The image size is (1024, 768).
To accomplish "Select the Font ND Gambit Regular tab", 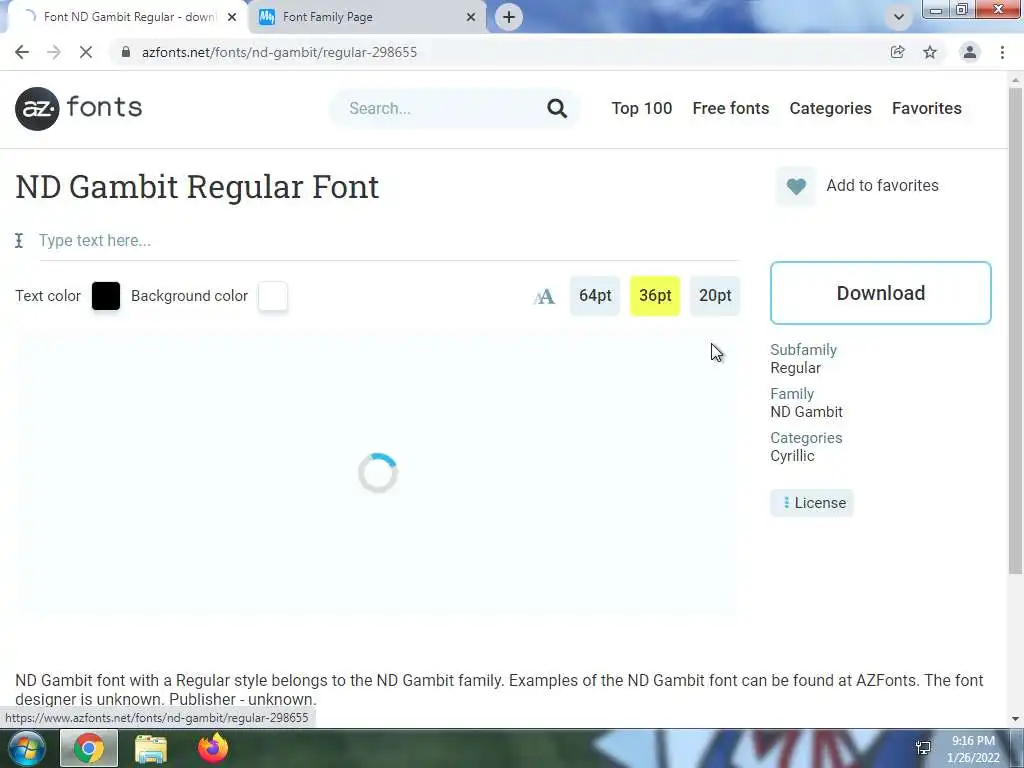I will pos(127,17).
